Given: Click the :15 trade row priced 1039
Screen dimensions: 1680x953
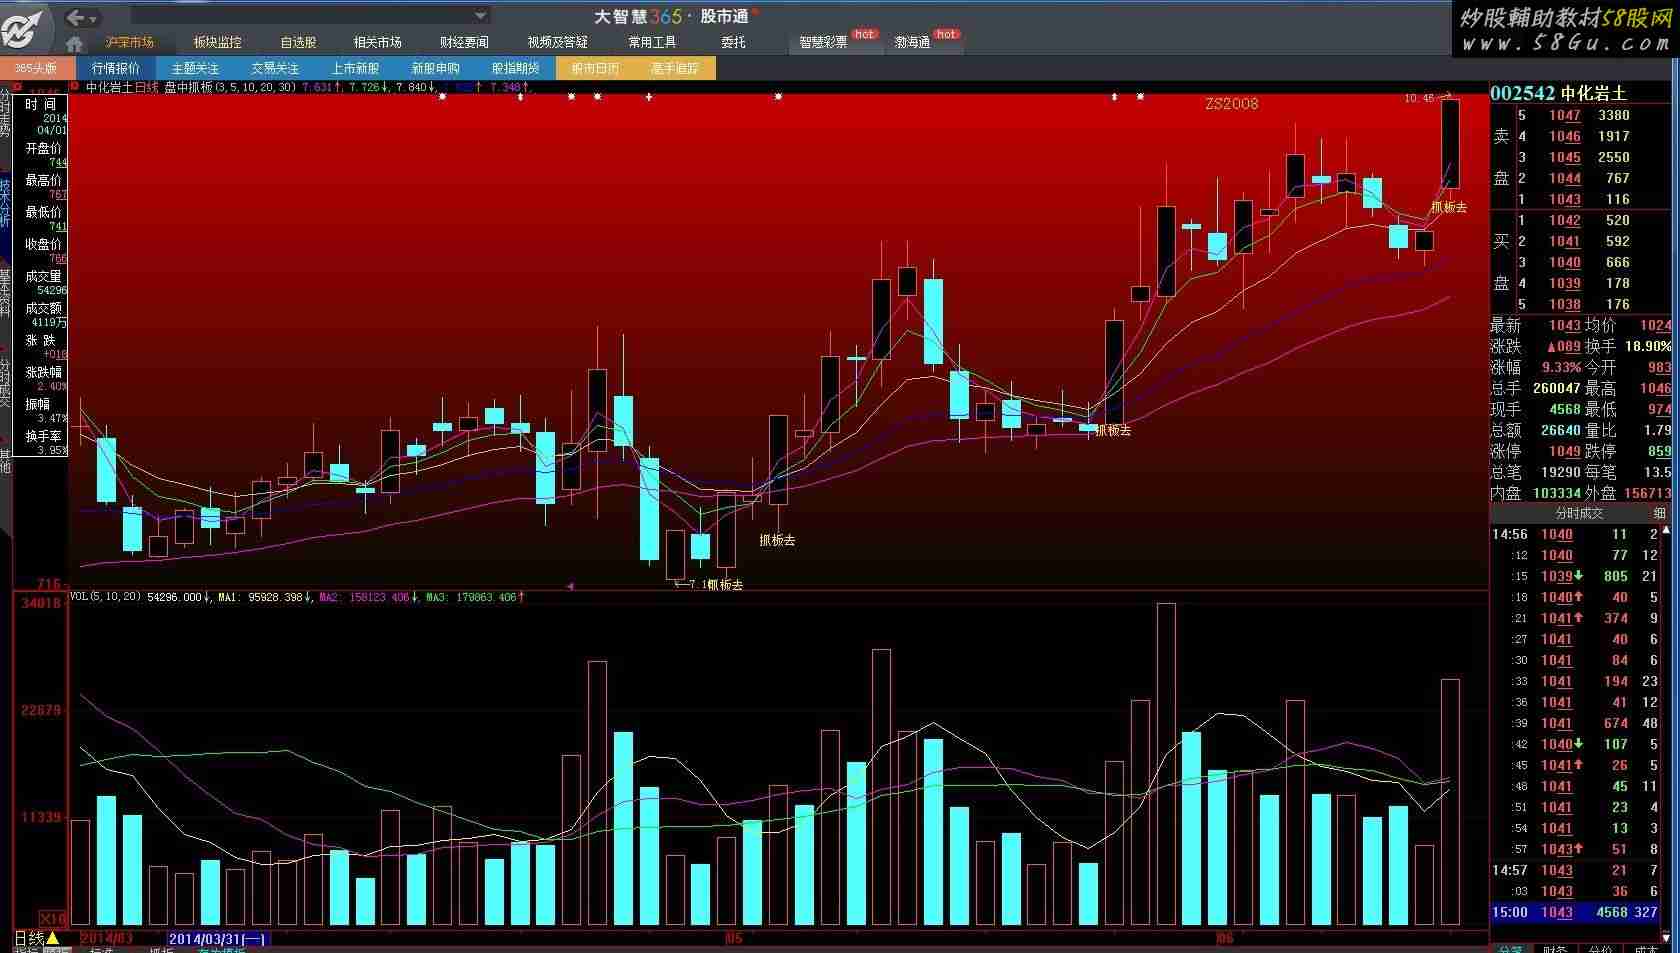Looking at the screenshot, I should click(x=1575, y=576).
